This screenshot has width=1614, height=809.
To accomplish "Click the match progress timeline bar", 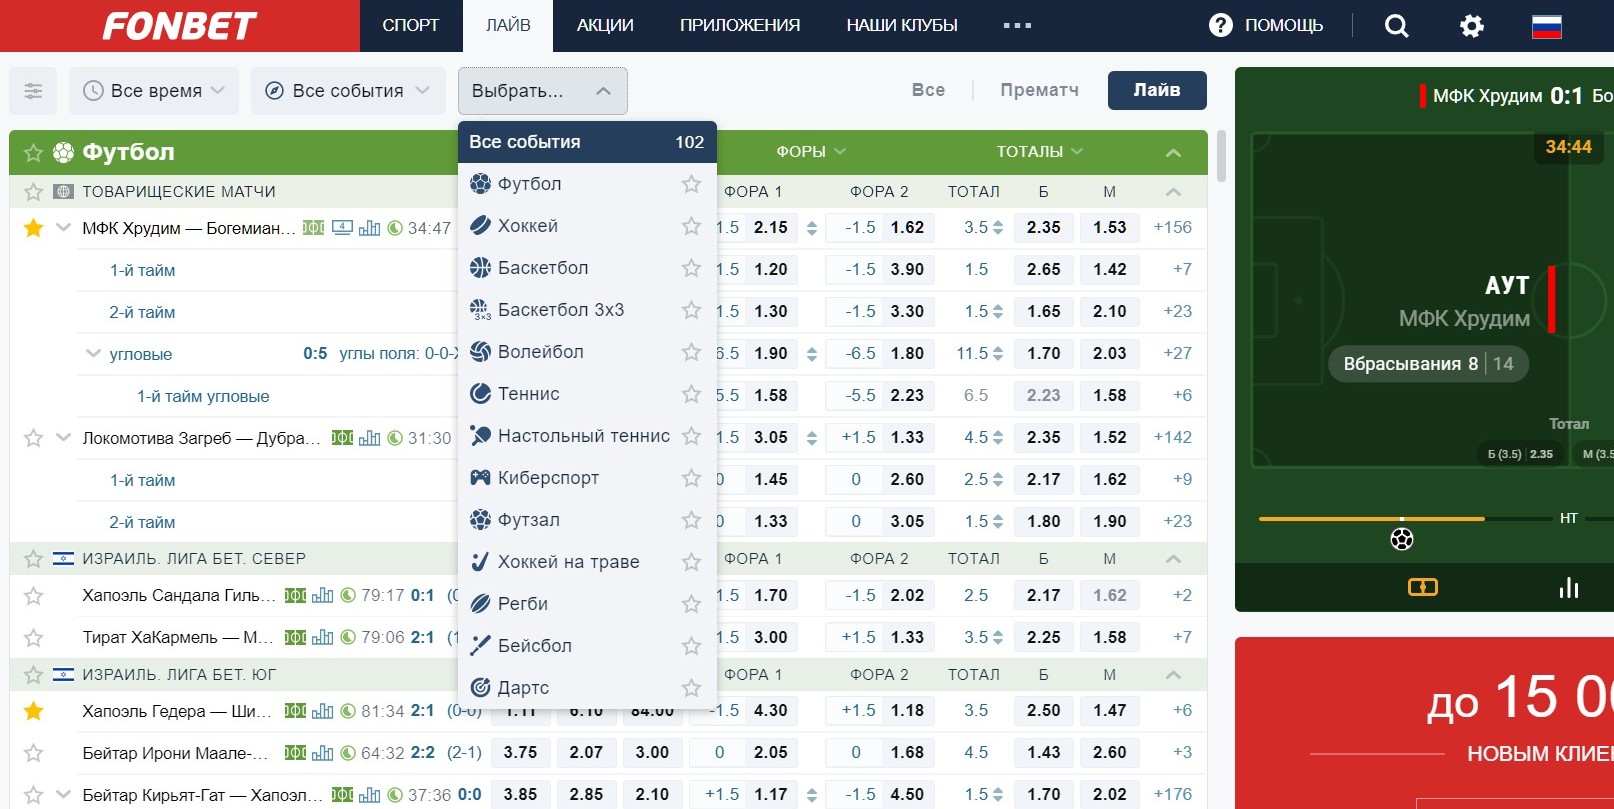I will point(1403,519).
